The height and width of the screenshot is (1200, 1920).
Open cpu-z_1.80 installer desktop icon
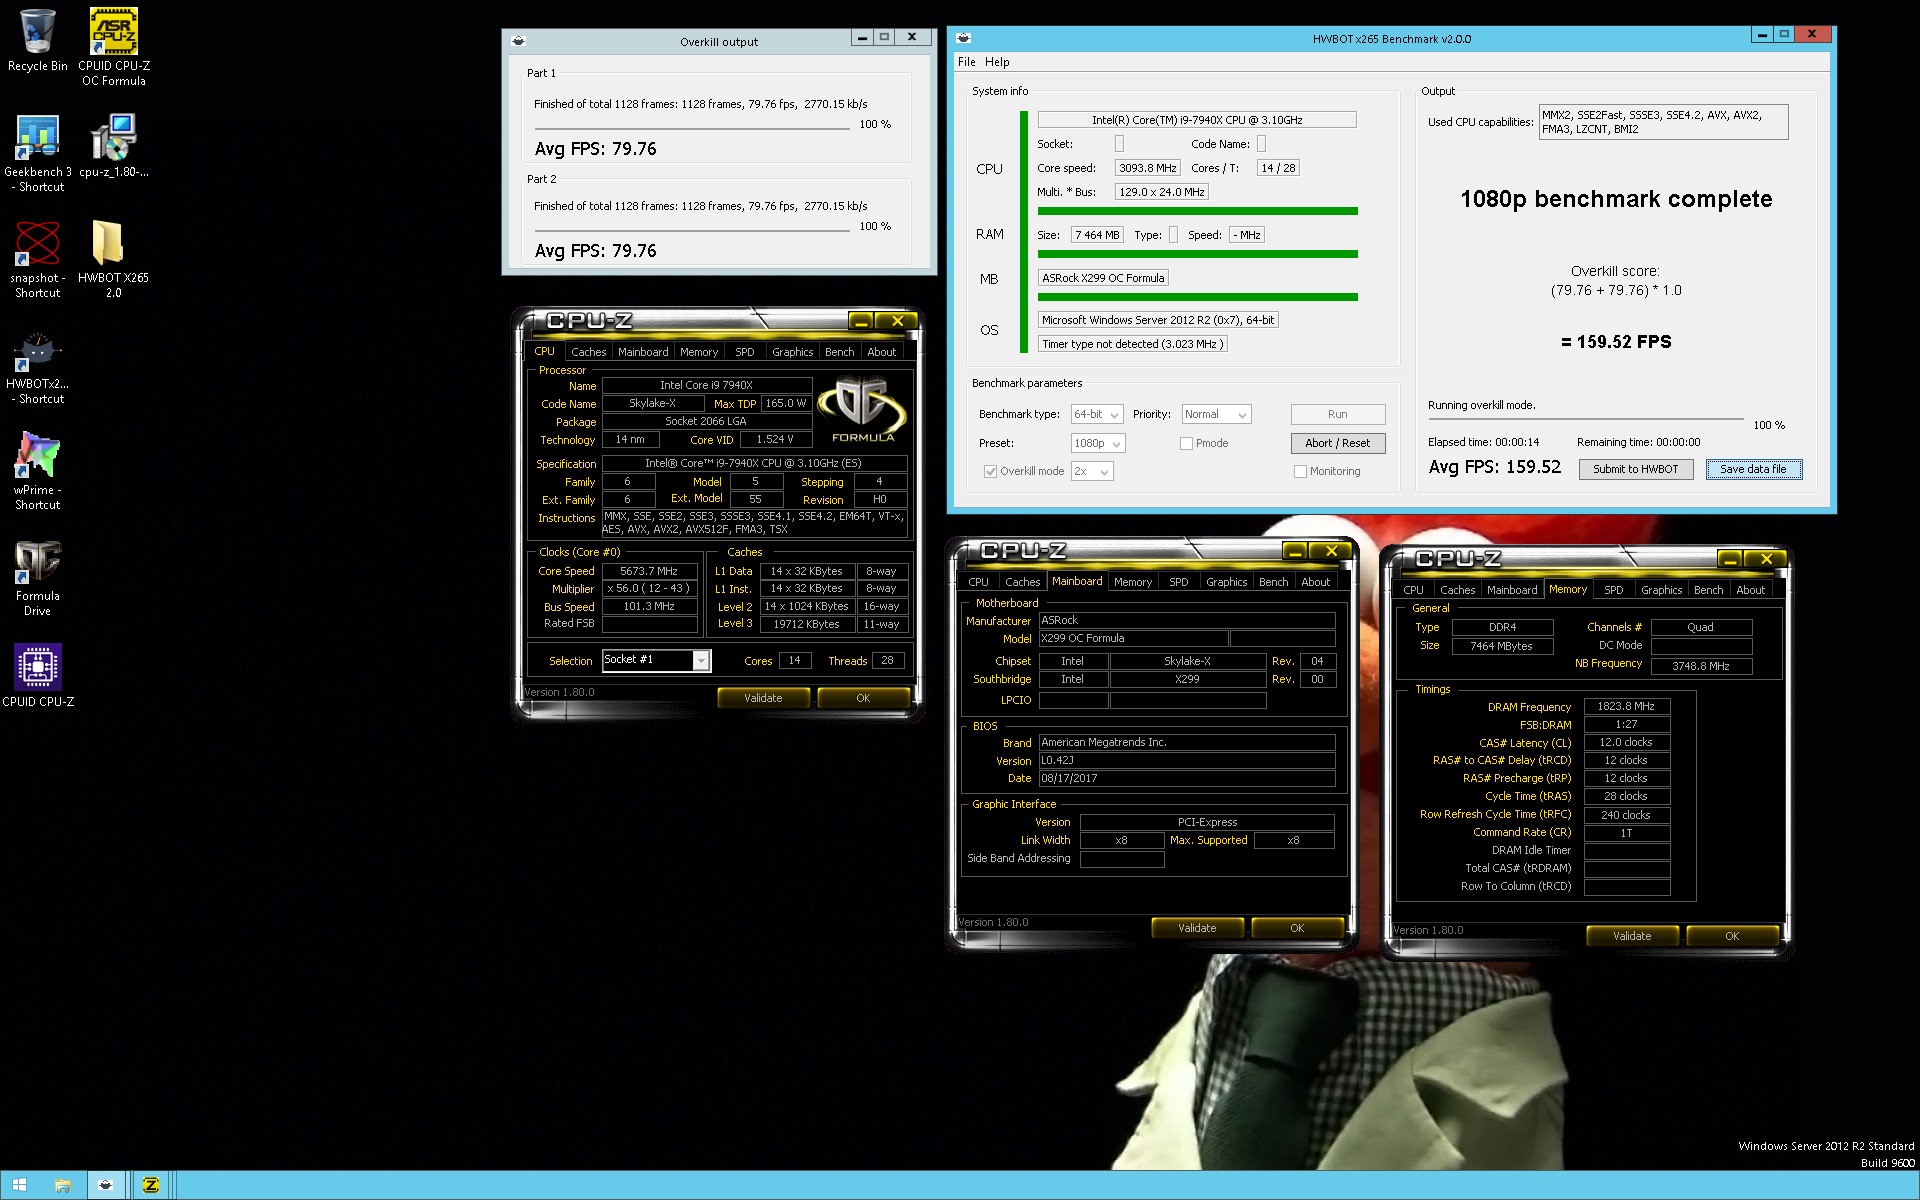coord(114,146)
